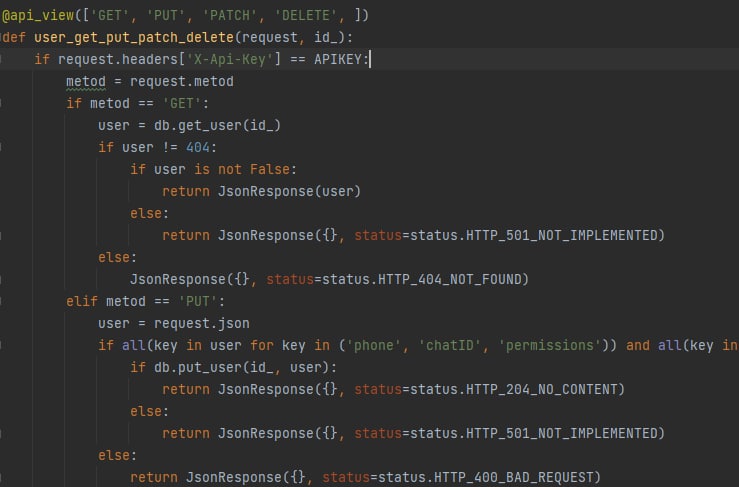This screenshot has width=739, height=487.
Task: Click the False keyword
Action: coord(270,169)
